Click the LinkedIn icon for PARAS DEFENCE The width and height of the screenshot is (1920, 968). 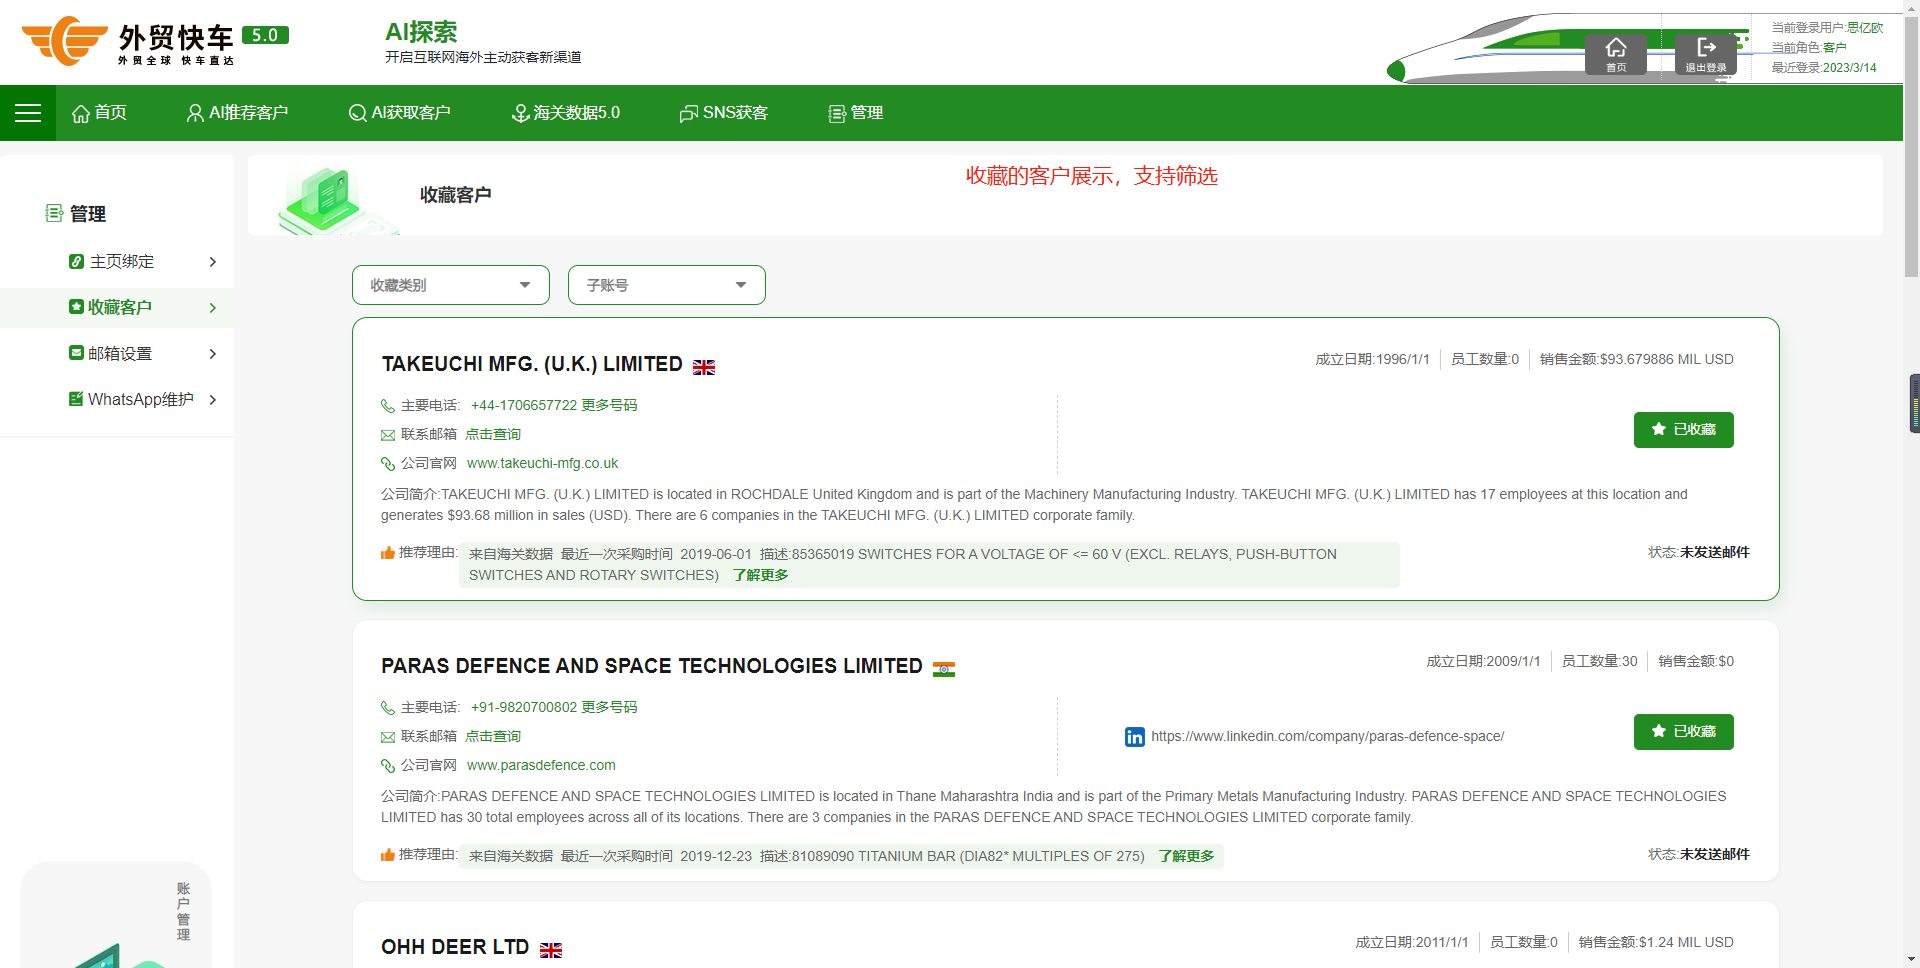1135,737
